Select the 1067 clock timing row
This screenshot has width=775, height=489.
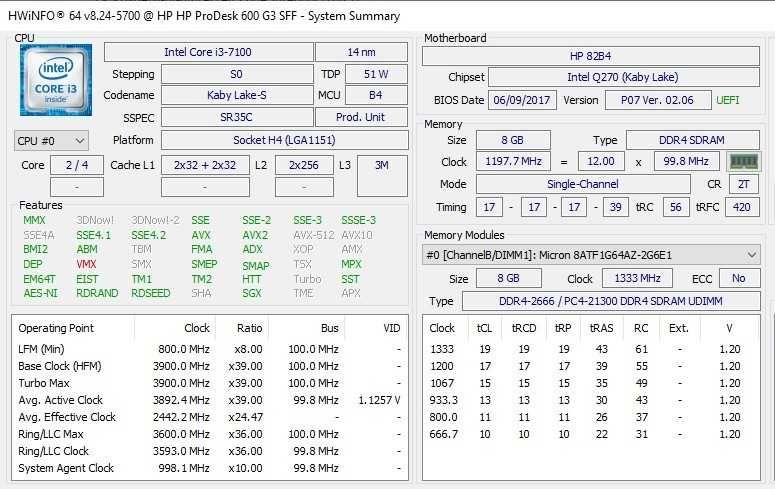[x=591, y=383]
